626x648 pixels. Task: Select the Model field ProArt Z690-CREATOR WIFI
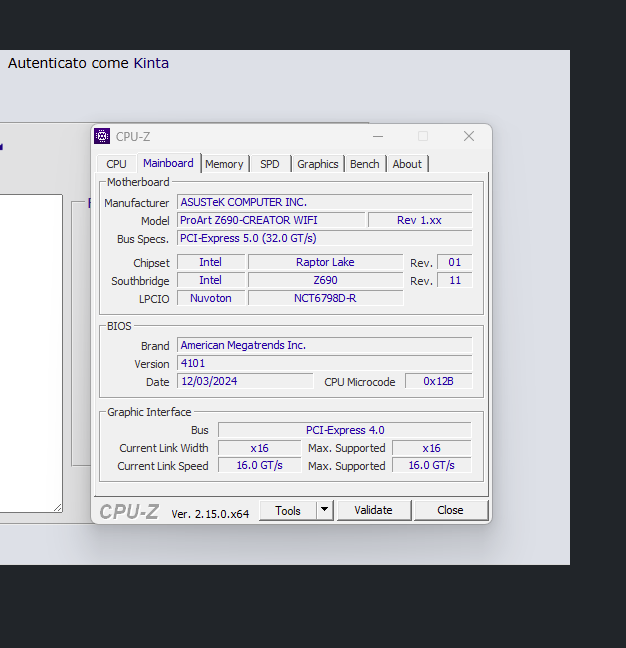click(x=271, y=220)
